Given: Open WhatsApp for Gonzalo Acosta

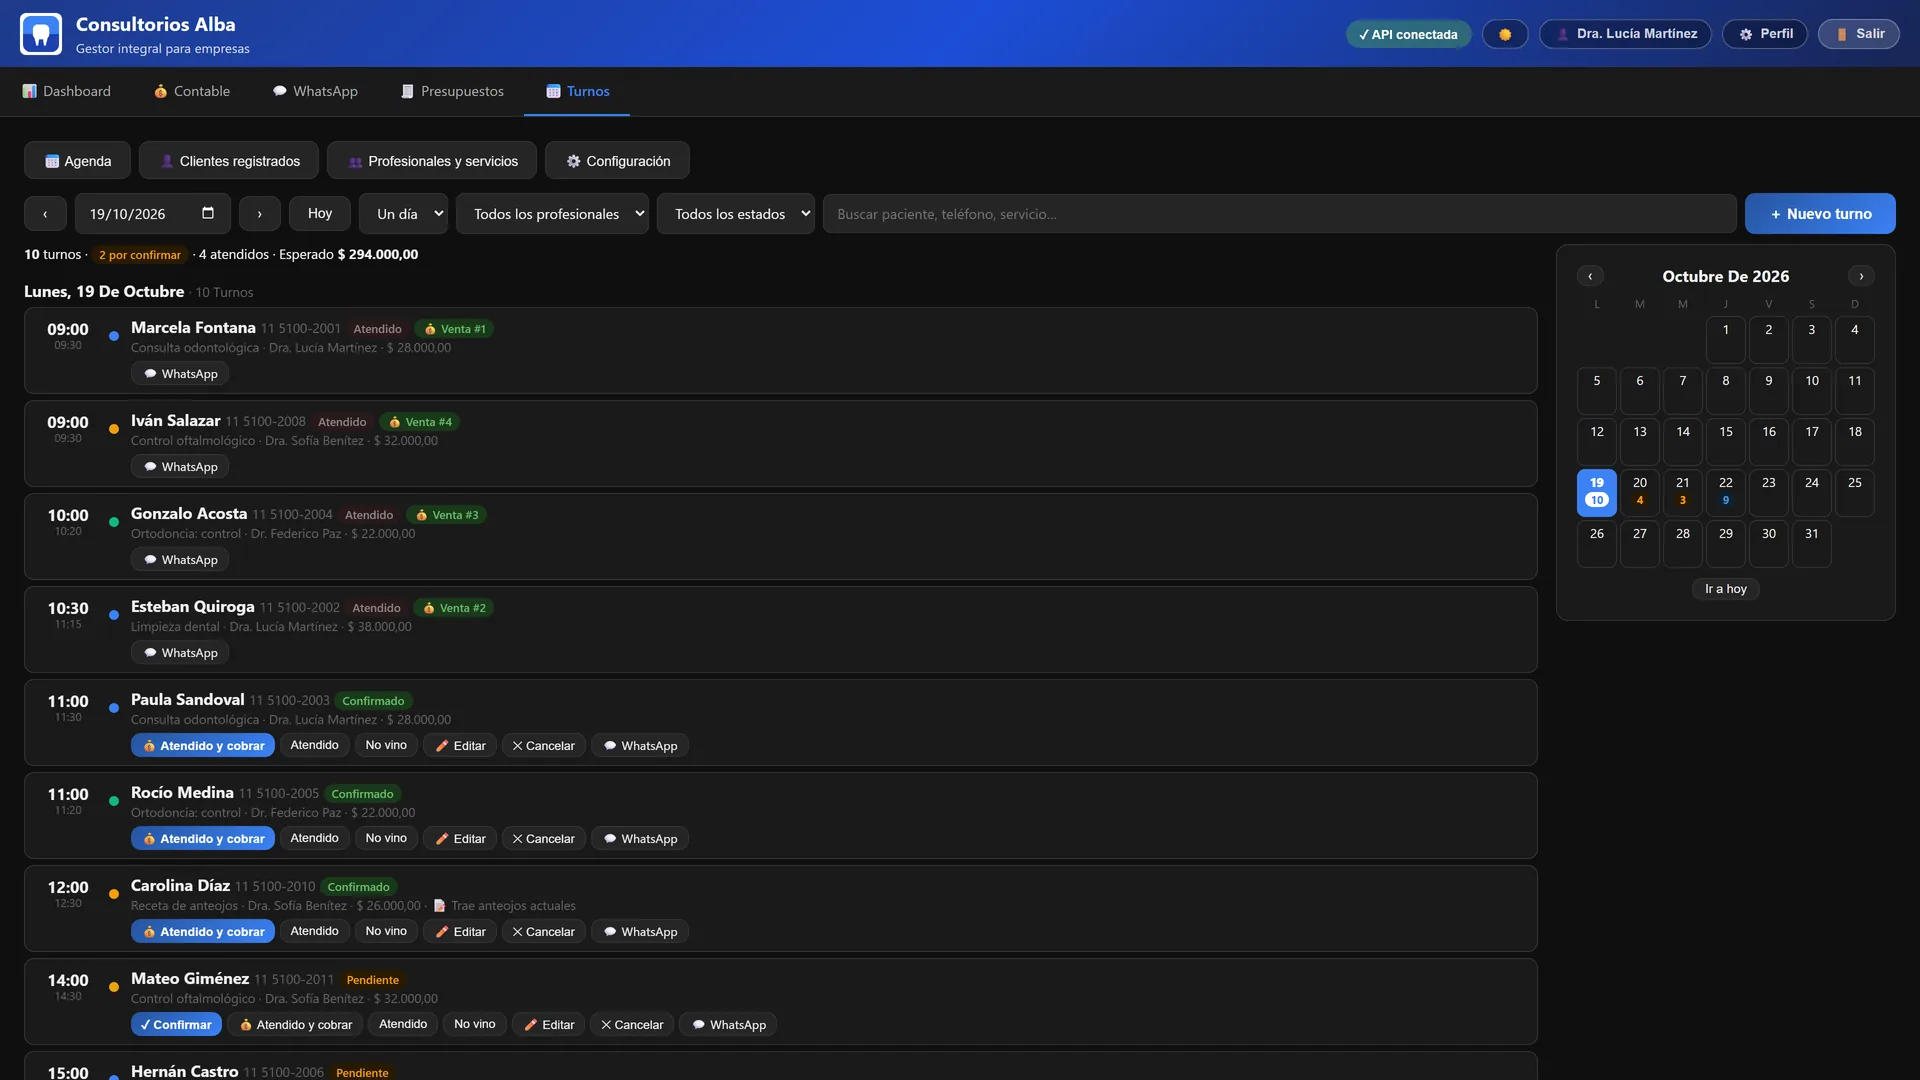Looking at the screenshot, I should click(180, 560).
